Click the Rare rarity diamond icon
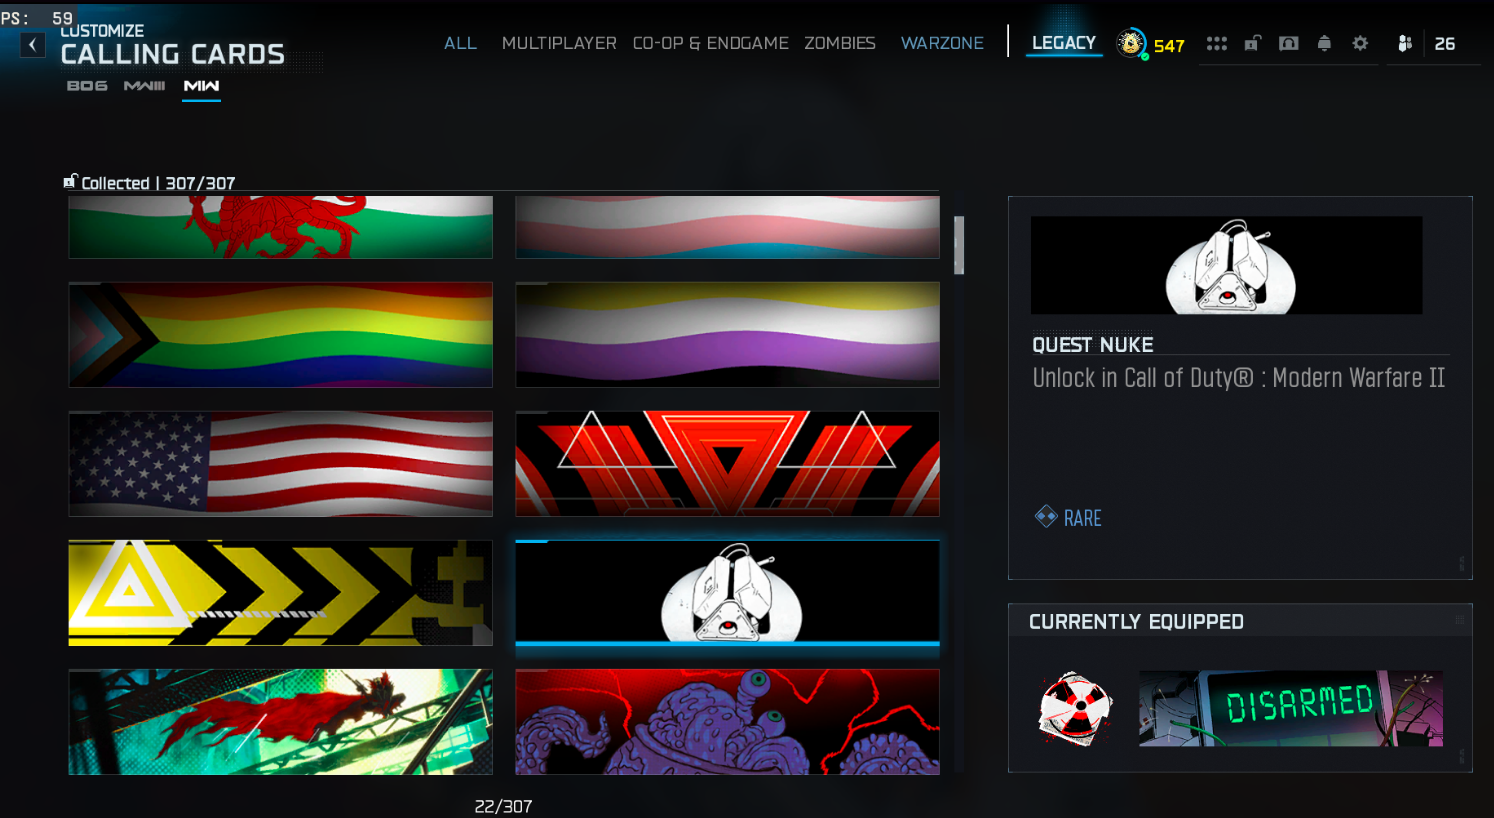The image size is (1494, 818). 1046,517
